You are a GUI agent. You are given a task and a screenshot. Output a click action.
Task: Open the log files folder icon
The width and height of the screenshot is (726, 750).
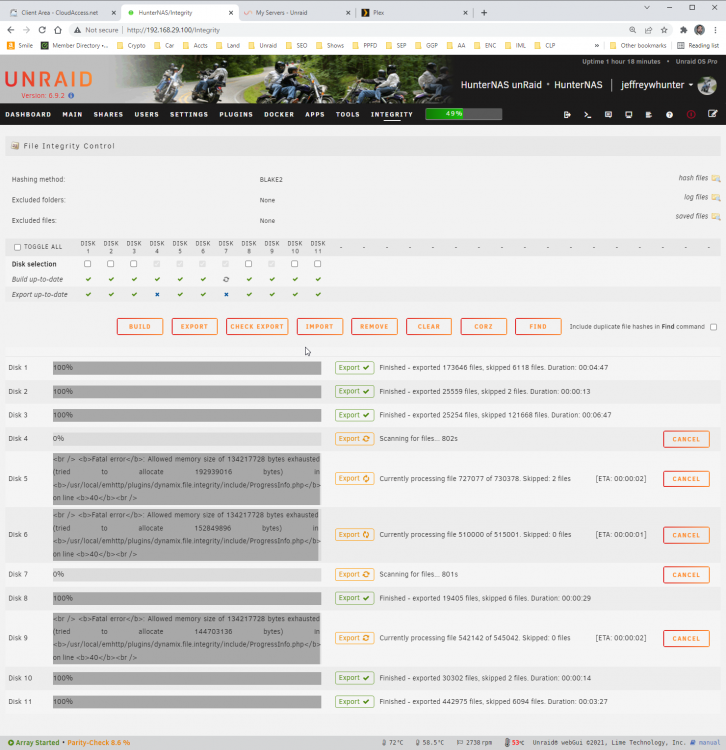pyautogui.click(x=715, y=198)
